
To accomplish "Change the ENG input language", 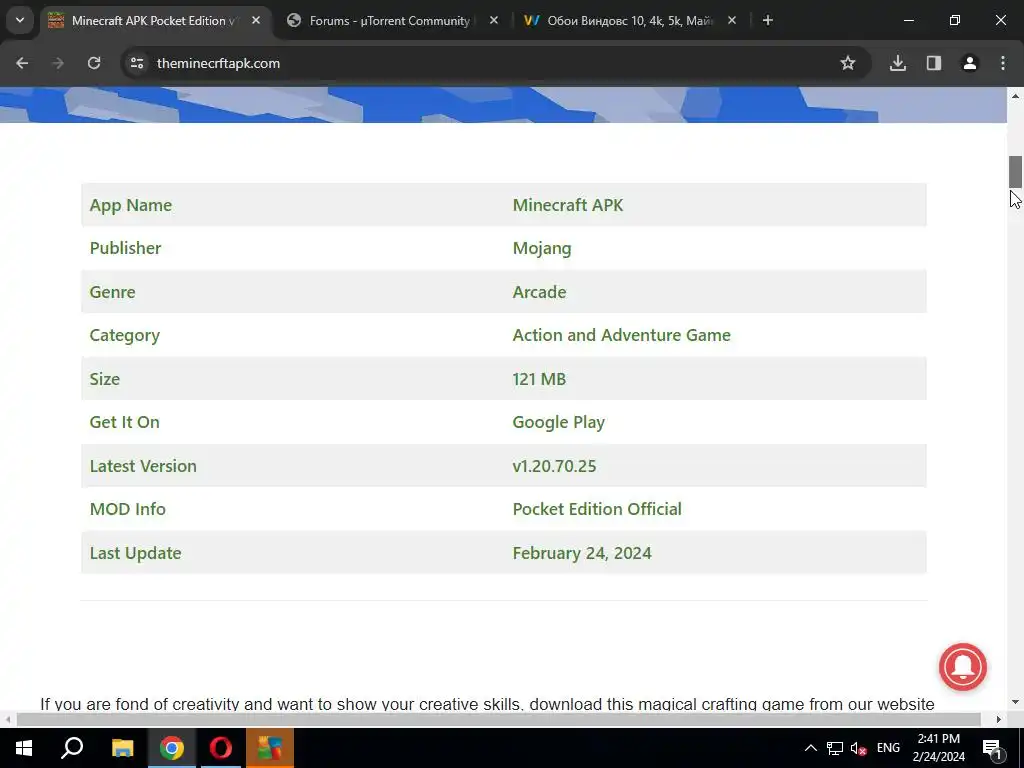I will coord(888,748).
